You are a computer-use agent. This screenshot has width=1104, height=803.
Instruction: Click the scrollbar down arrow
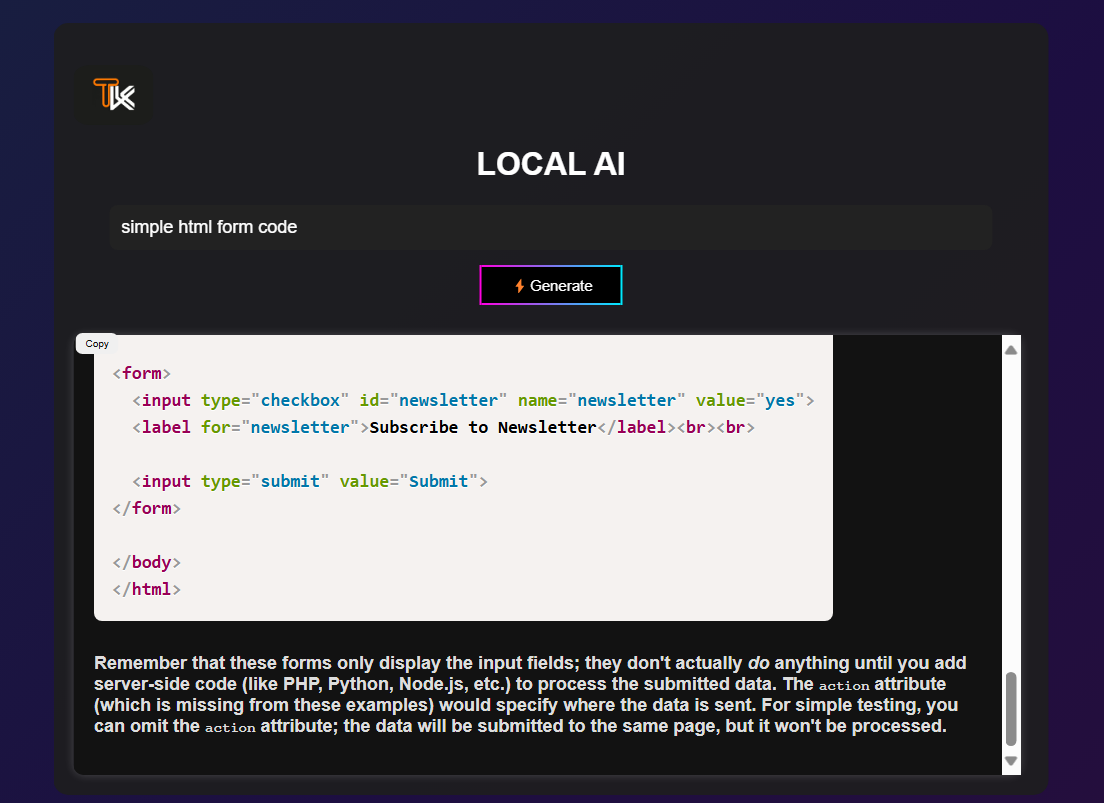click(1011, 761)
